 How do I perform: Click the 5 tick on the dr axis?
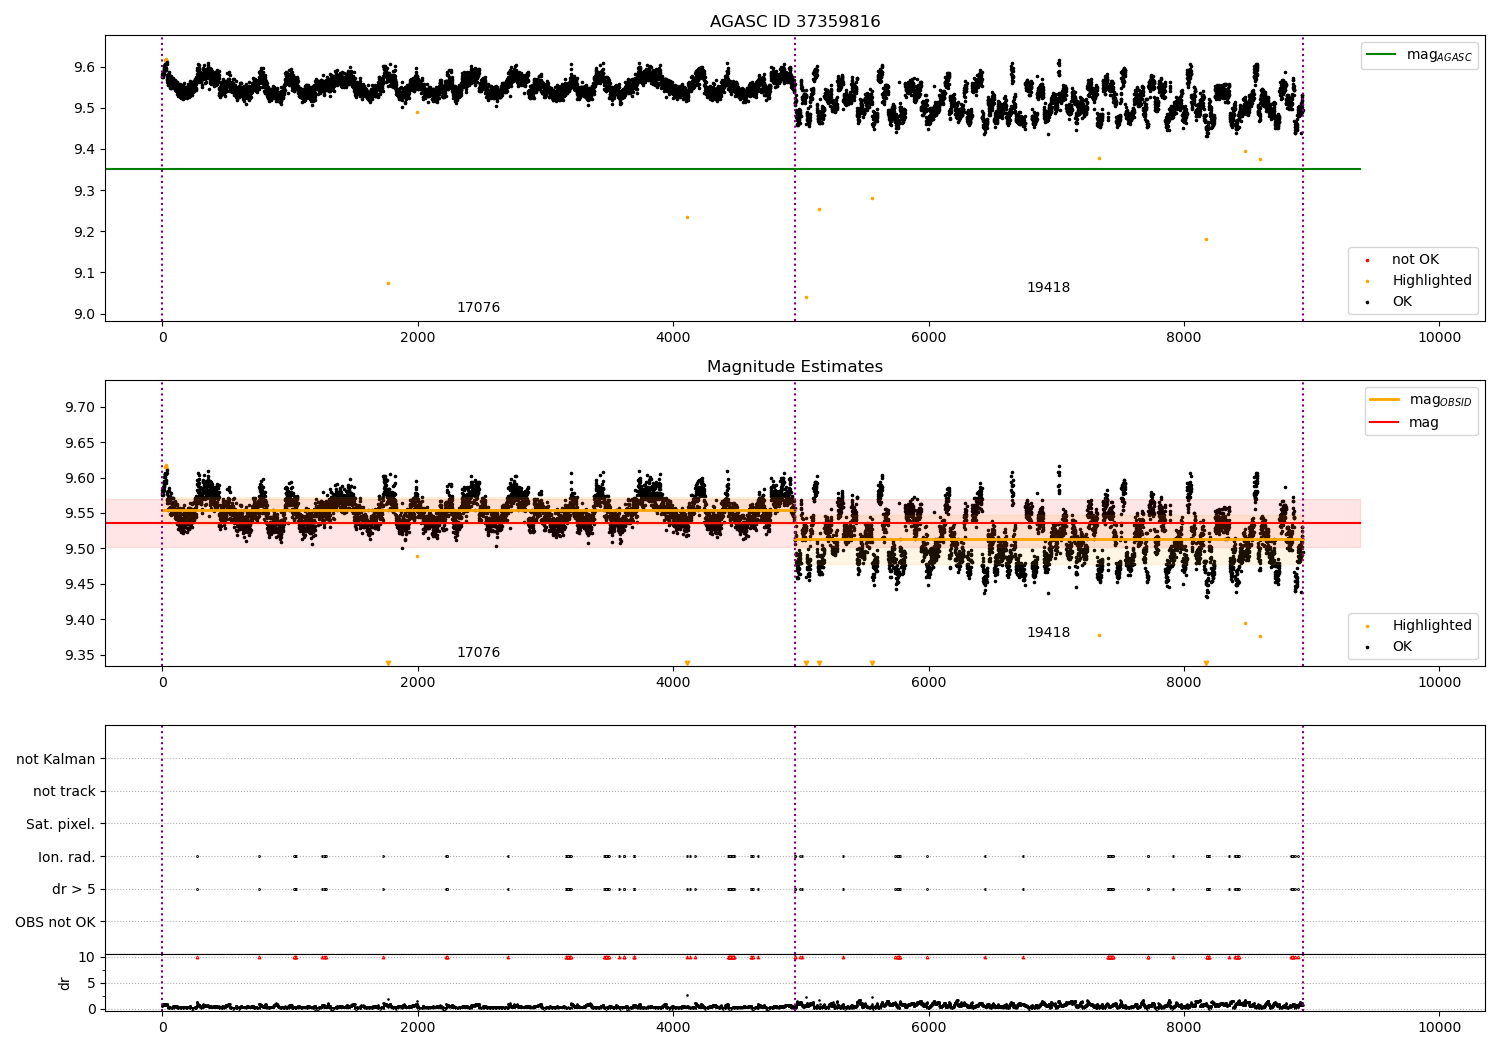91,984
